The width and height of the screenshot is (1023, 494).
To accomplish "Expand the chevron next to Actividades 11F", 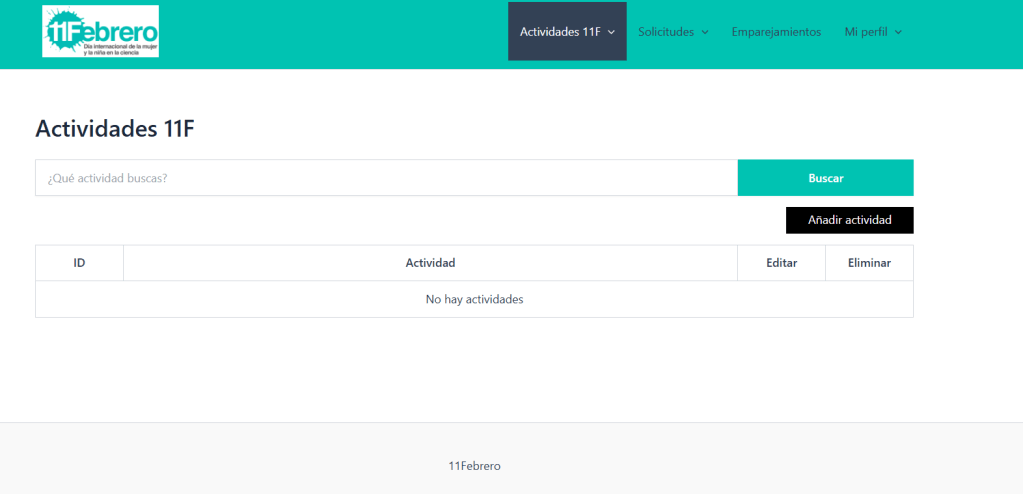I will point(611,32).
